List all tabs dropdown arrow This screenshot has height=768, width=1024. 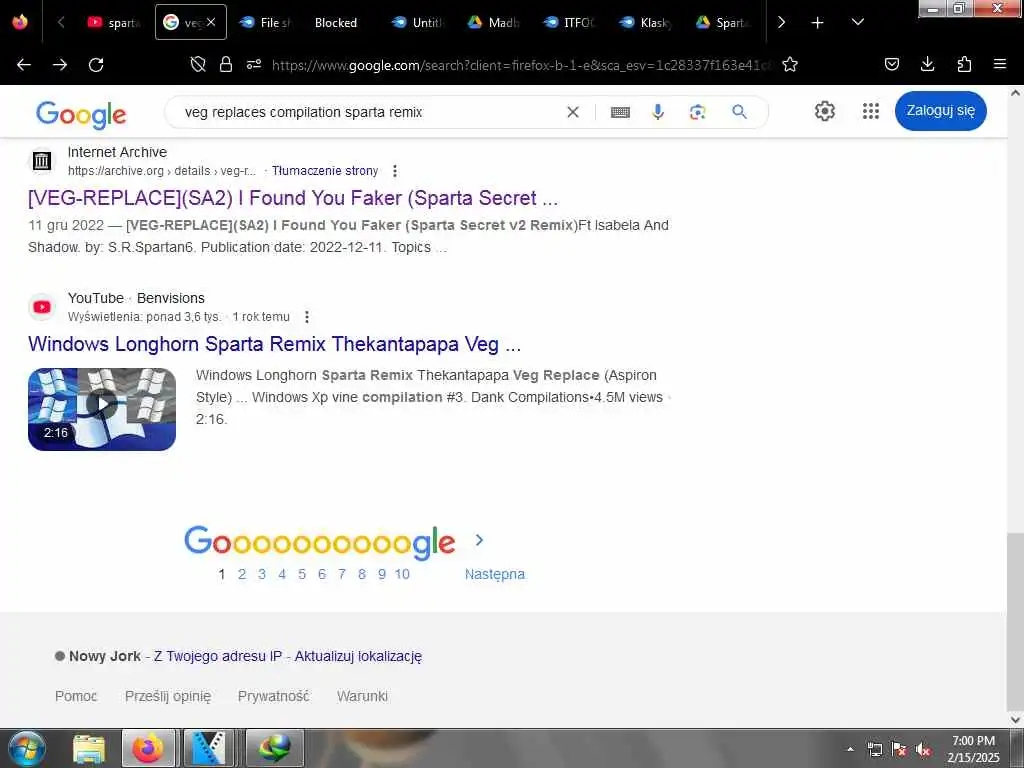pyautogui.click(x=858, y=22)
